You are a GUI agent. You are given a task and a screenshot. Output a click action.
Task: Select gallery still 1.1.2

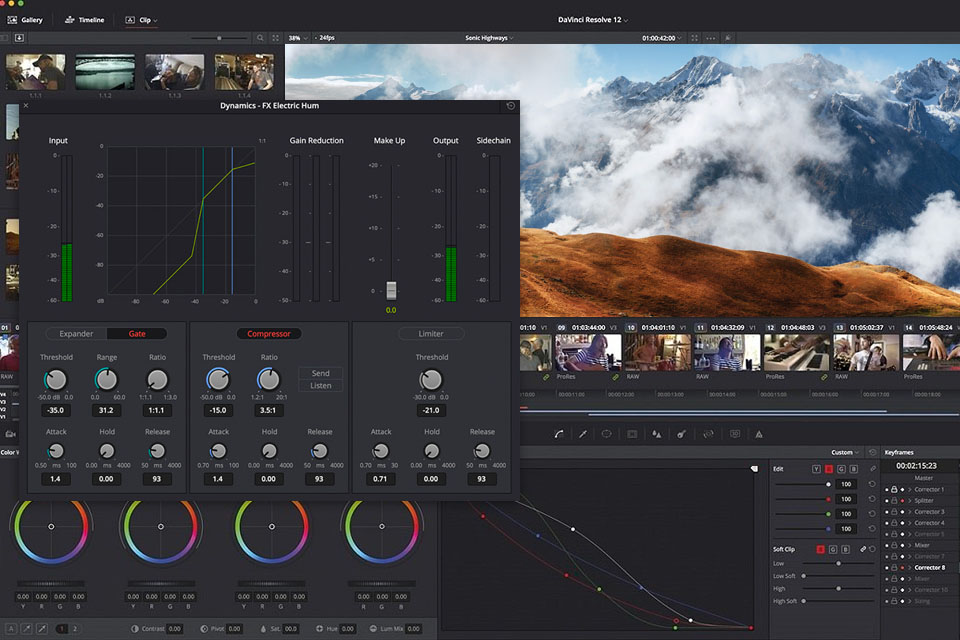(105, 72)
